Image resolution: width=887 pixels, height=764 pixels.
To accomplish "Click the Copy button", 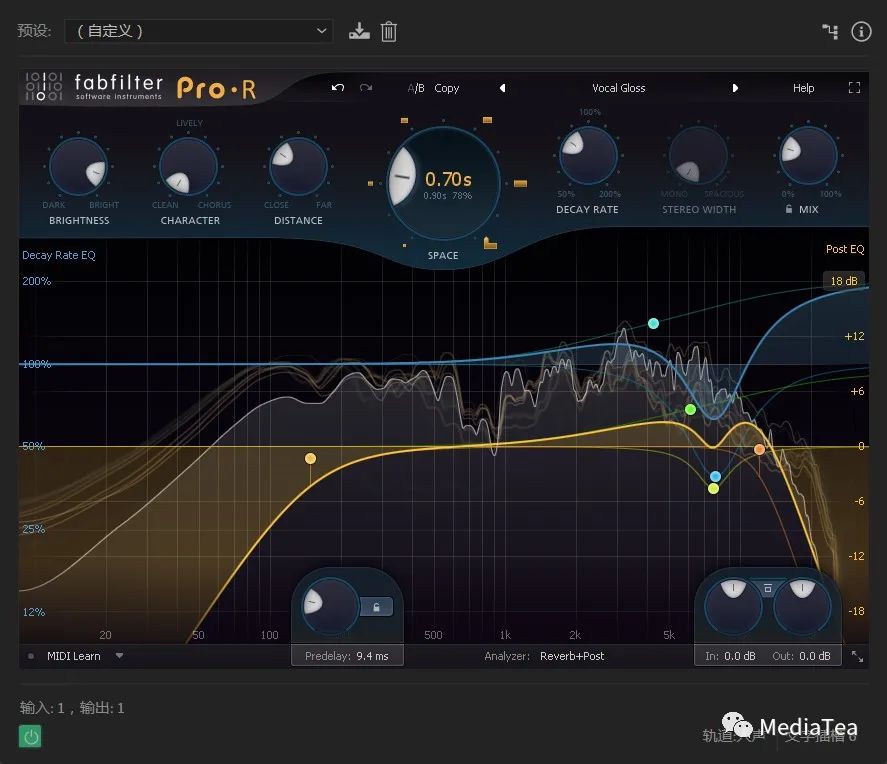I will pos(446,88).
